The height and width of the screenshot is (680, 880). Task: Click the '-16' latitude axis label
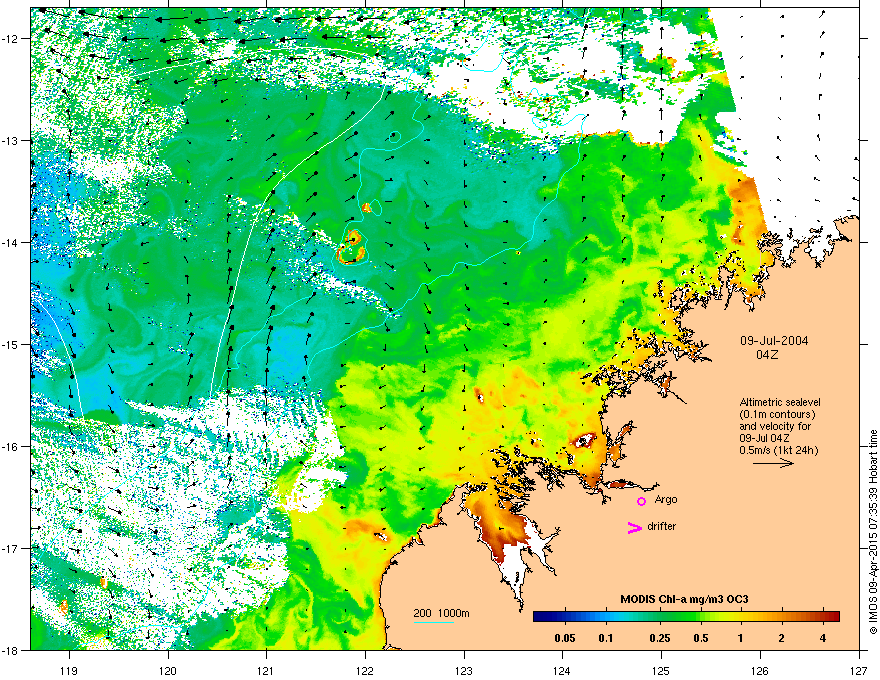click(x=11, y=447)
